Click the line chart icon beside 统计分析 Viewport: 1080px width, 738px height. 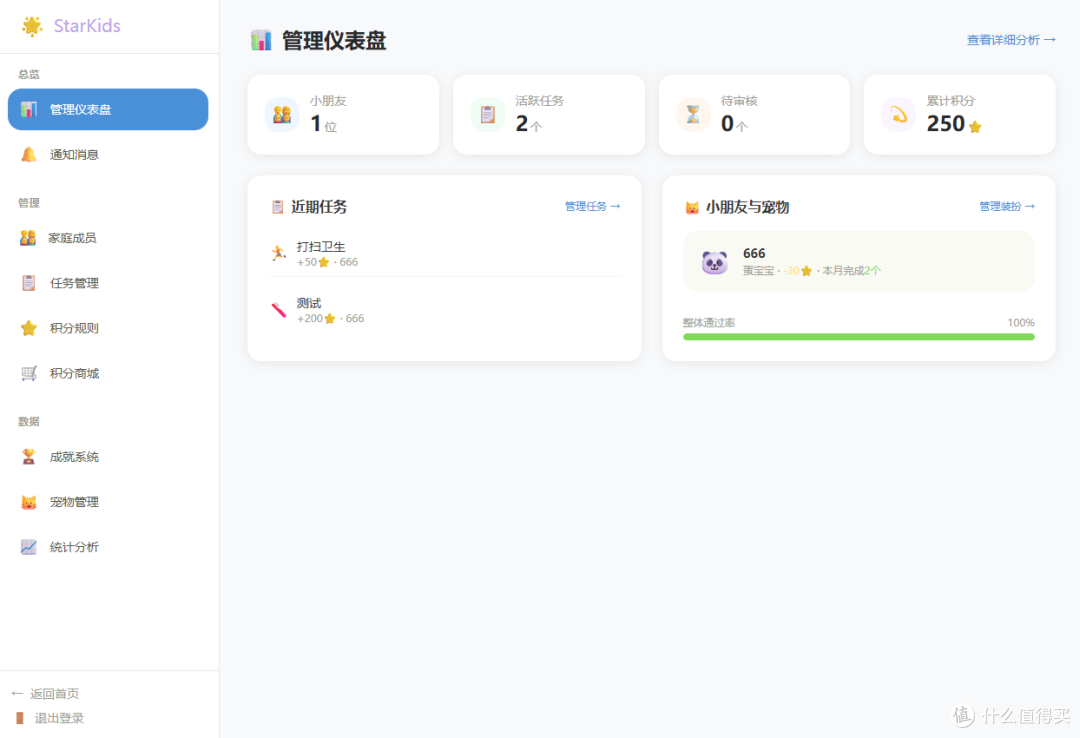(29, 547)
